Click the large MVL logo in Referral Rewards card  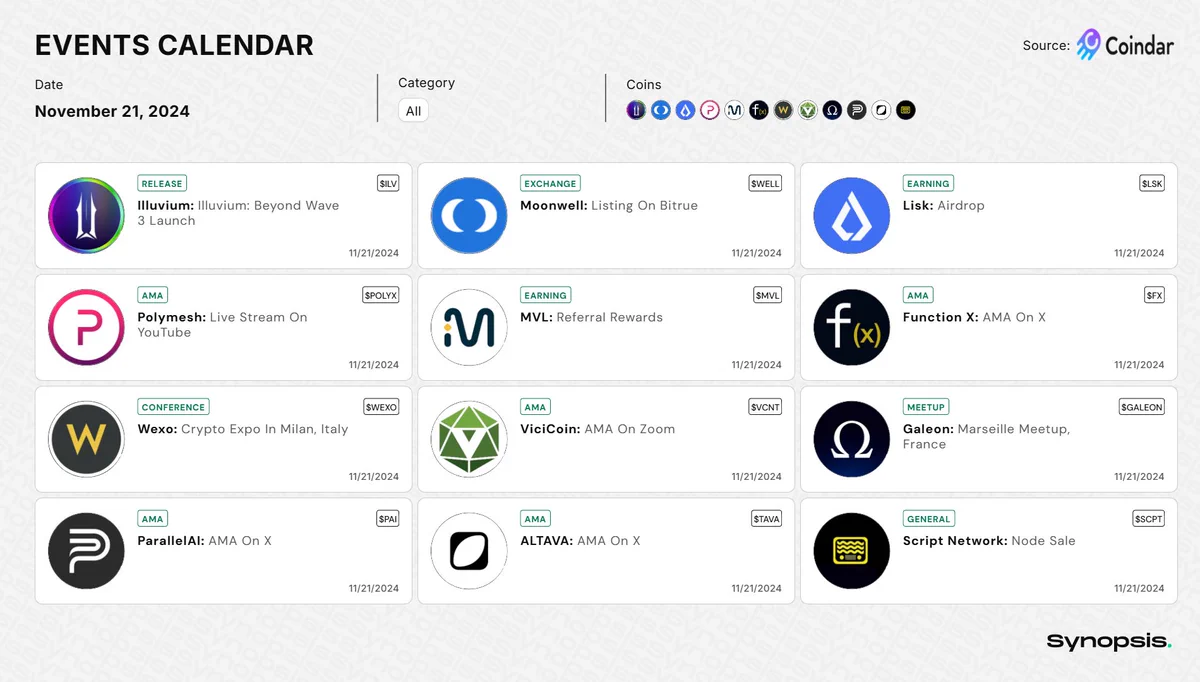point(469,327)
